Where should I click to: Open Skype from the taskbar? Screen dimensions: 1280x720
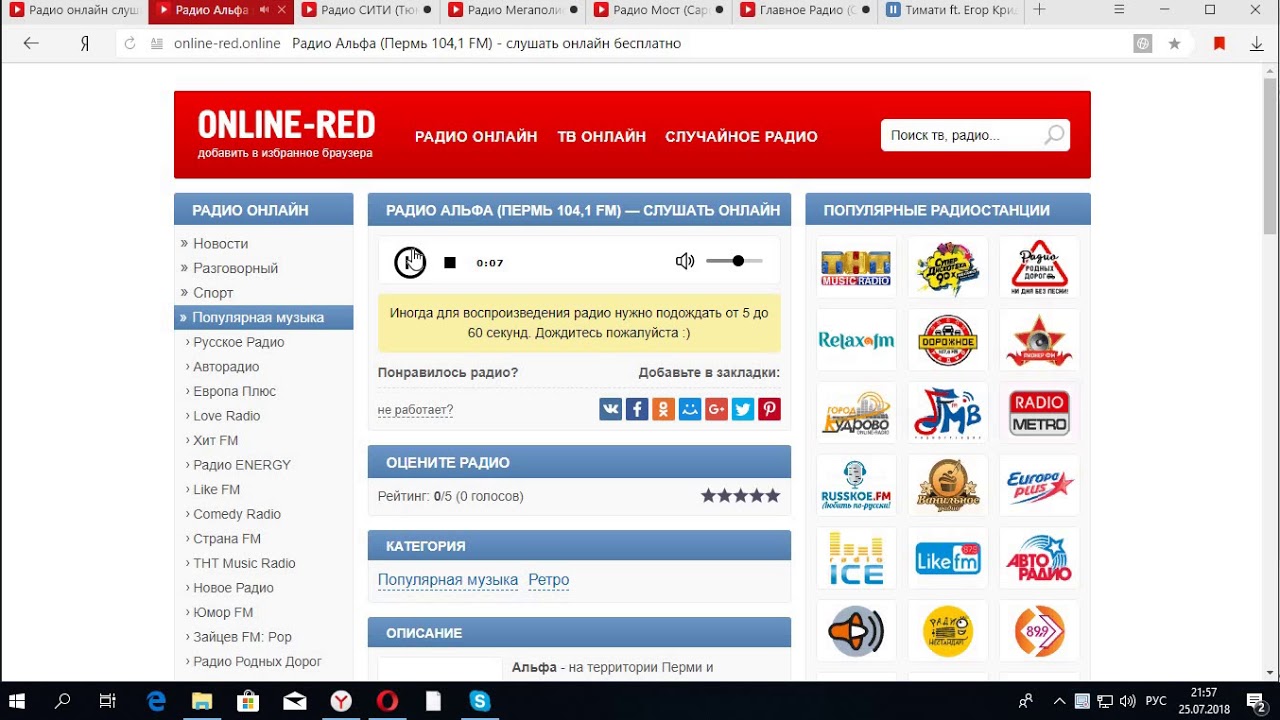(x=480, y=701)
